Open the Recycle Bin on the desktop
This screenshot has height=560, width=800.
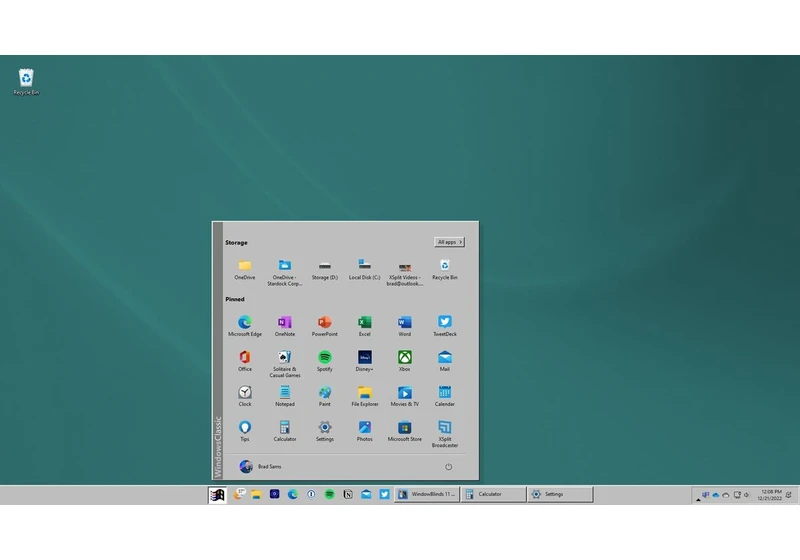click(x=26, y=82)
